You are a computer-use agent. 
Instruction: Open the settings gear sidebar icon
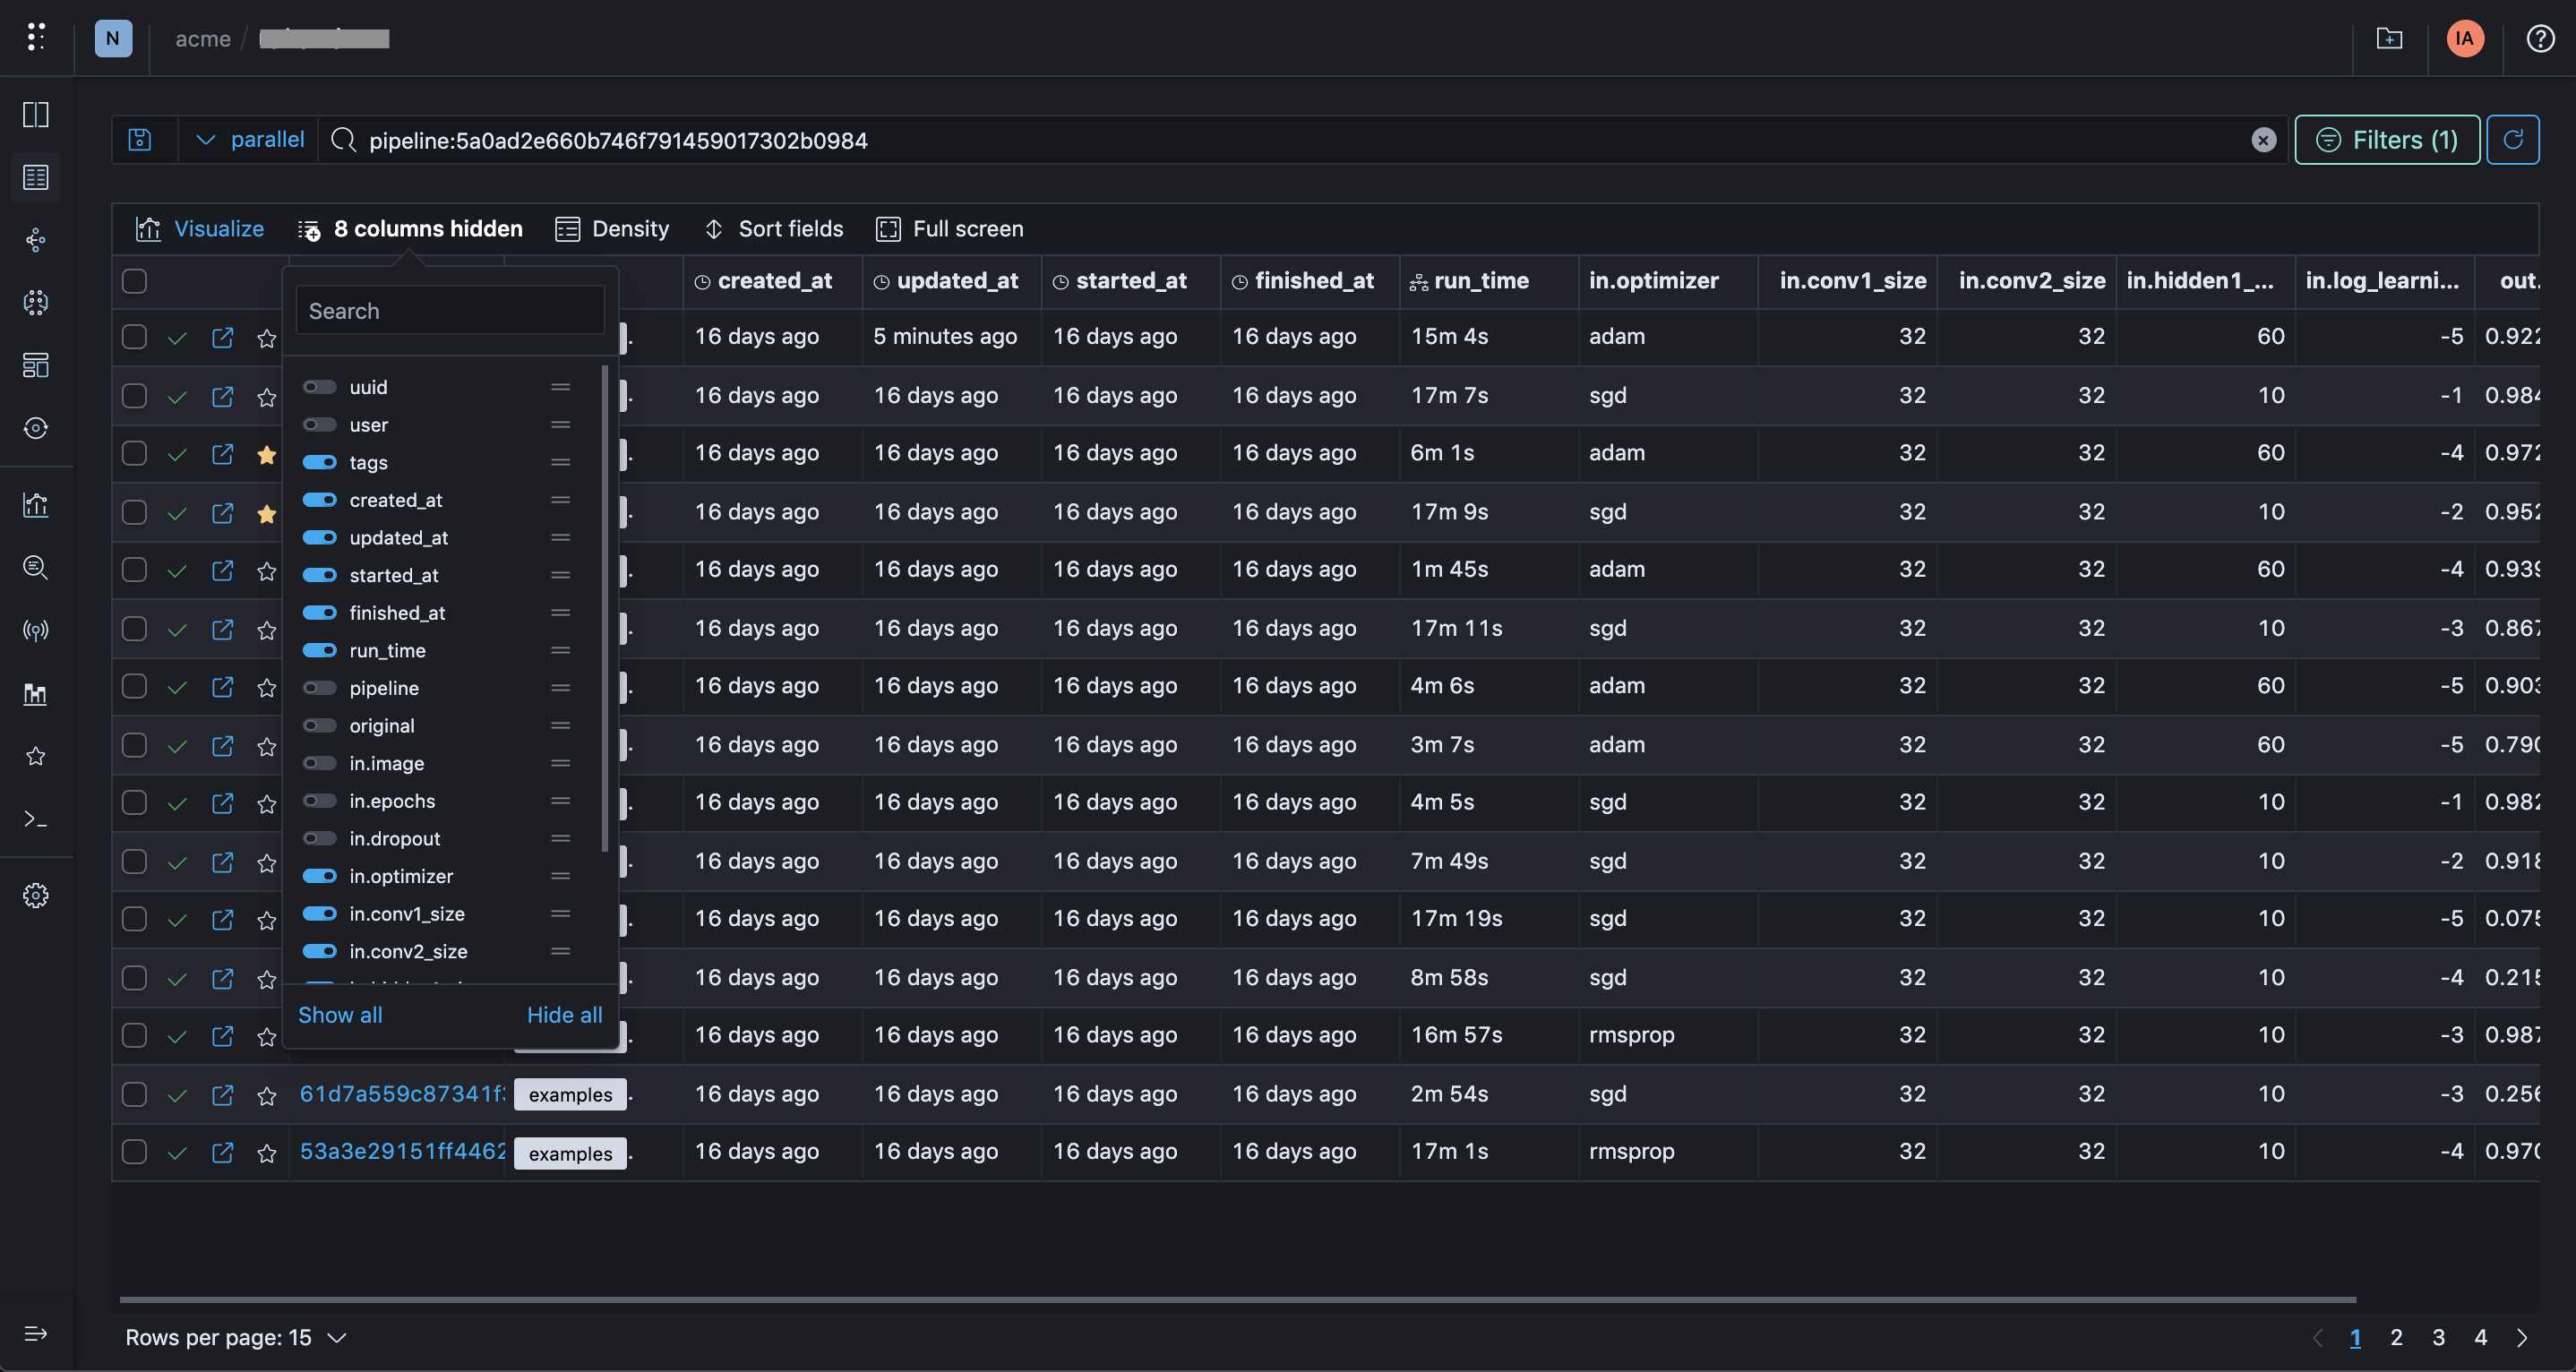tap(36, 895)
